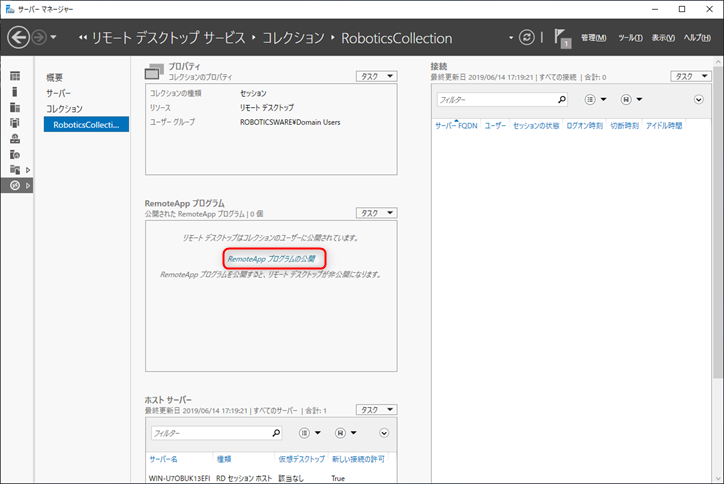Image resolution: width=724 pixels, height=484 pixels.
Task: Click the search icon in the ホスト サーバー filter
Action: point(275,433)
